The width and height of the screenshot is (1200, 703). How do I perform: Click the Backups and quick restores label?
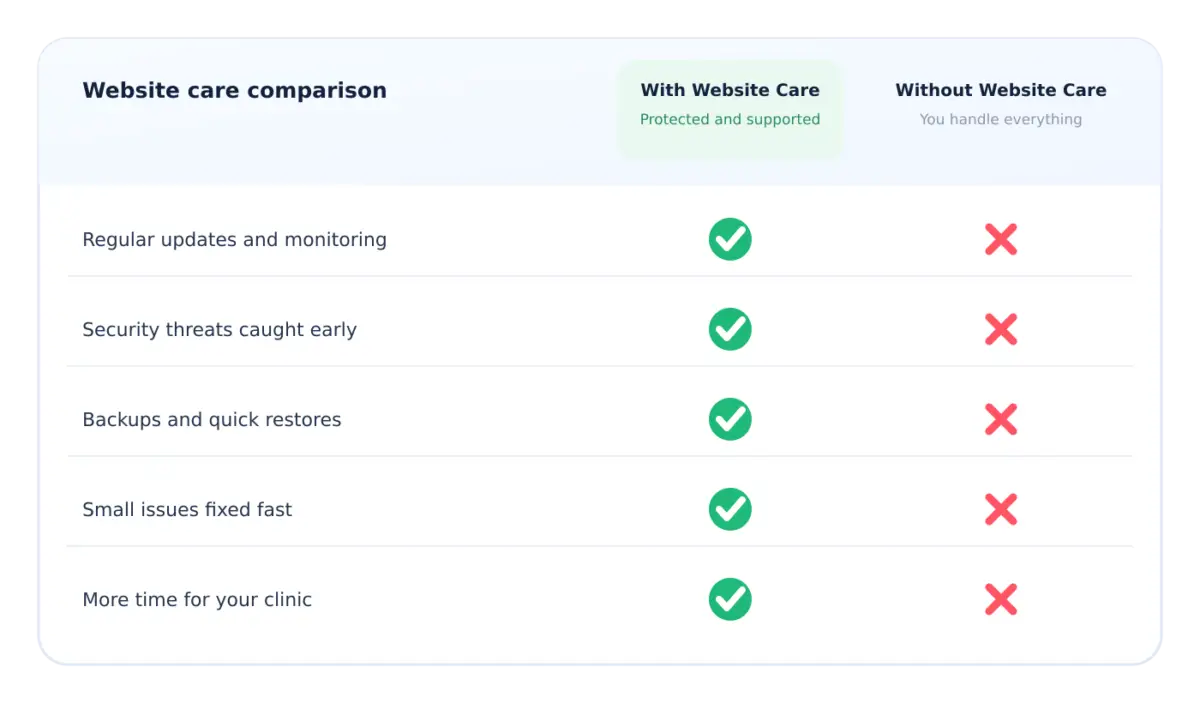point(212,420)
